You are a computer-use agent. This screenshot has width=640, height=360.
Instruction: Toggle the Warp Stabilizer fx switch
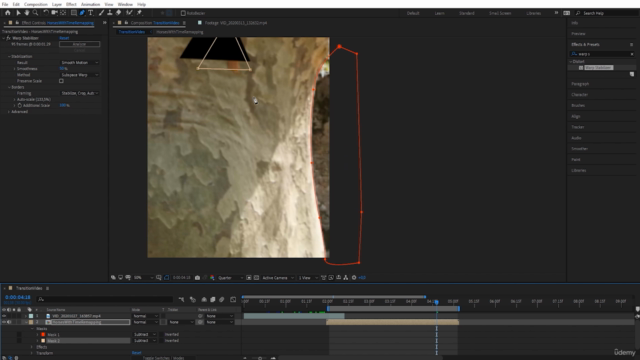tap(8, 38)
